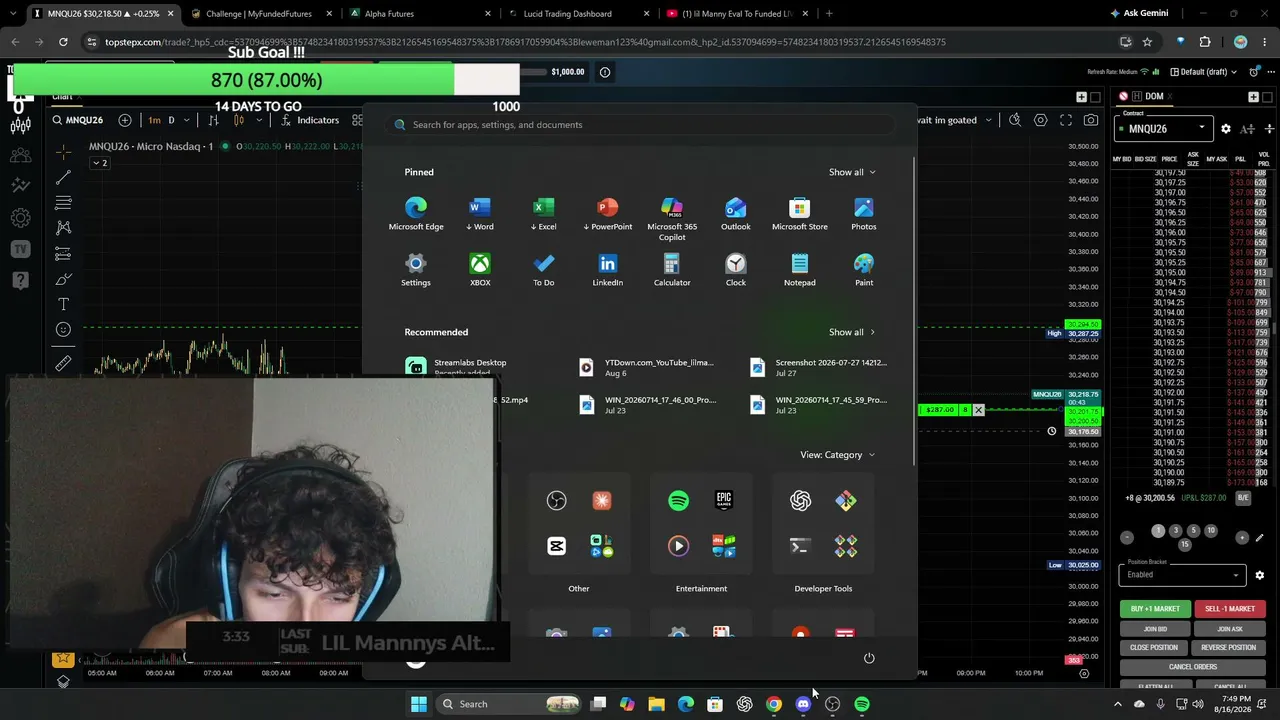1280x720 pixels.
Task: Open the Microsoft Store app
Action: click(x=800, y=214)
